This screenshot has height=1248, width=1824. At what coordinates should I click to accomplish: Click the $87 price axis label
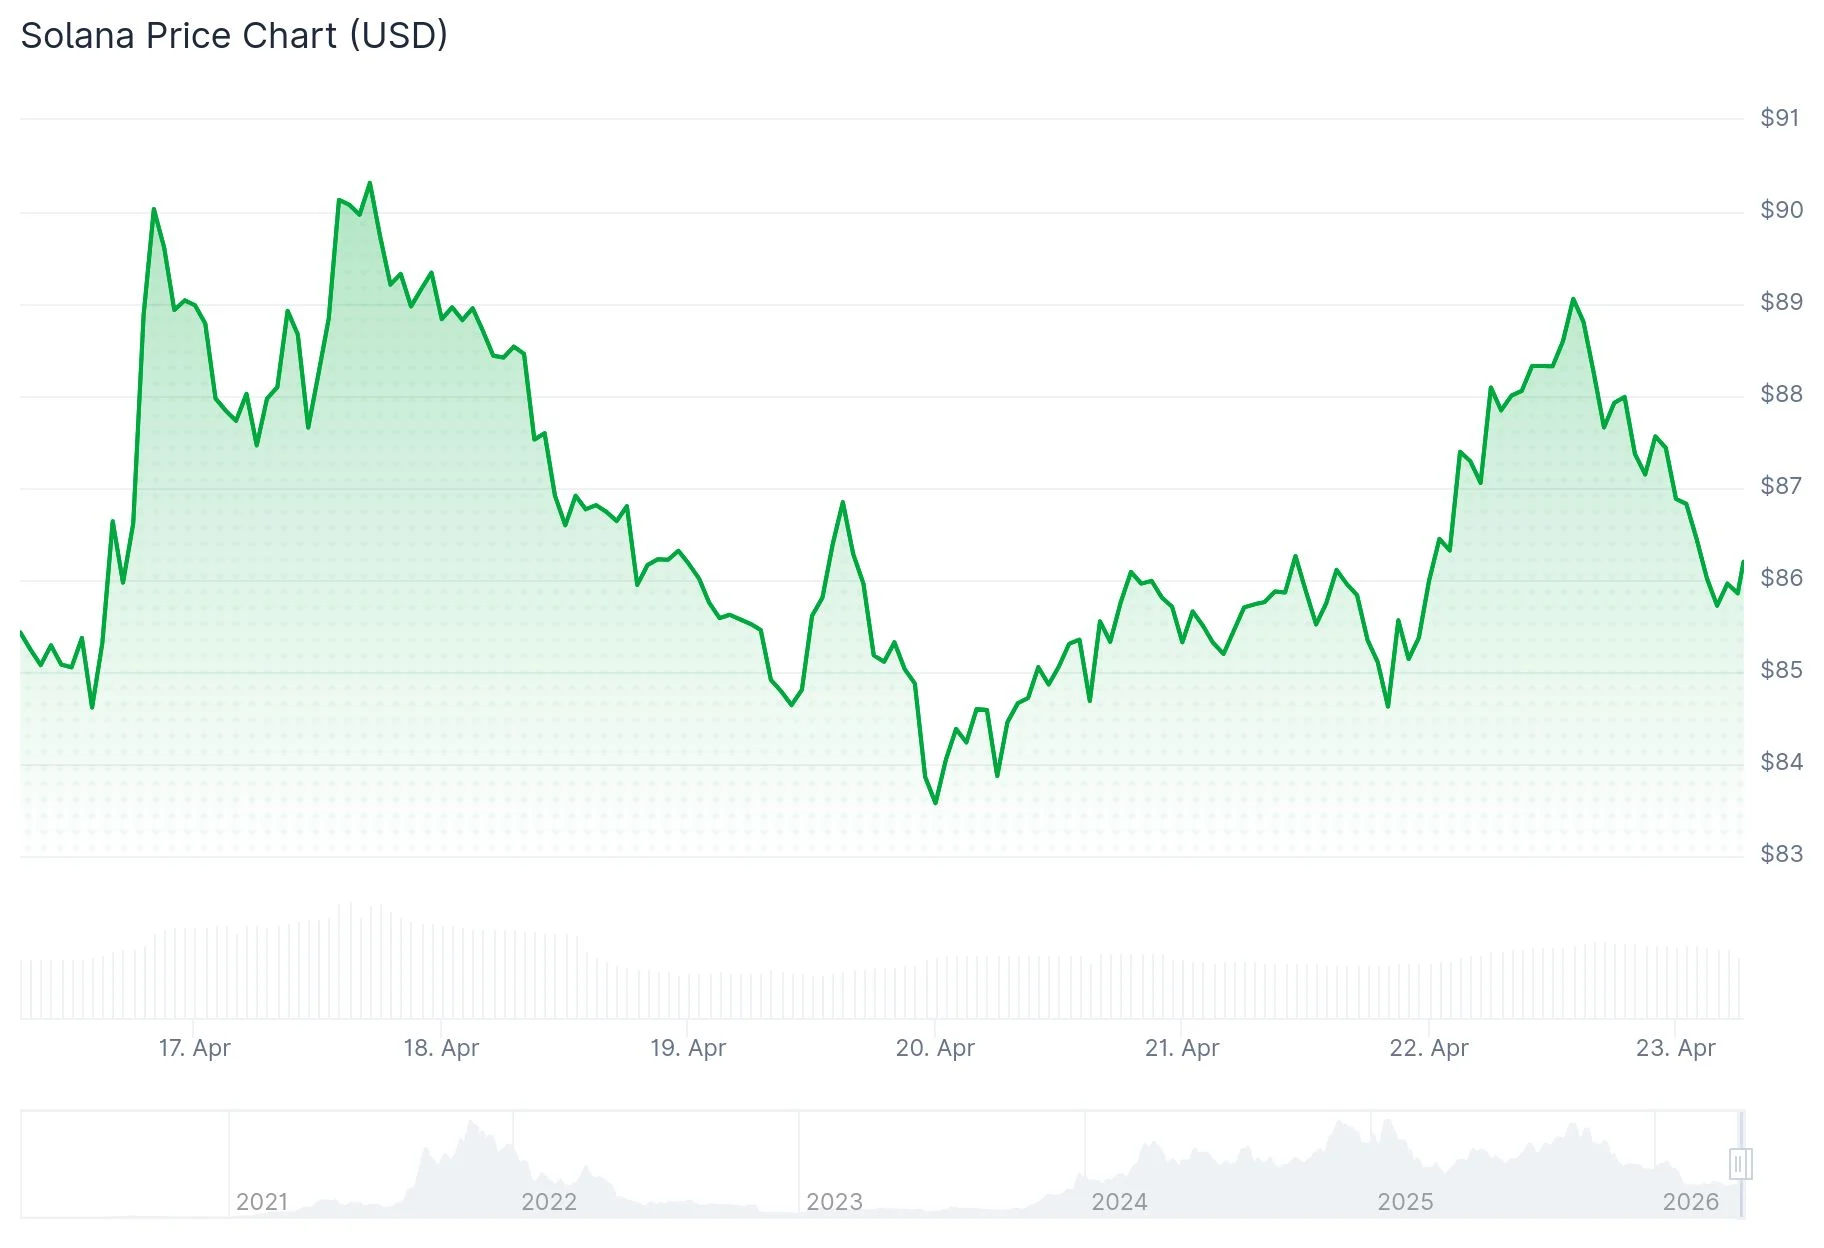point(1781,486)
